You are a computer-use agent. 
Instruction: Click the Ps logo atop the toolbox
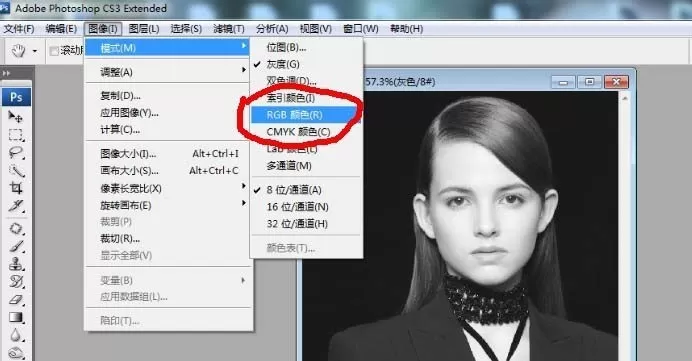point(16,97)
